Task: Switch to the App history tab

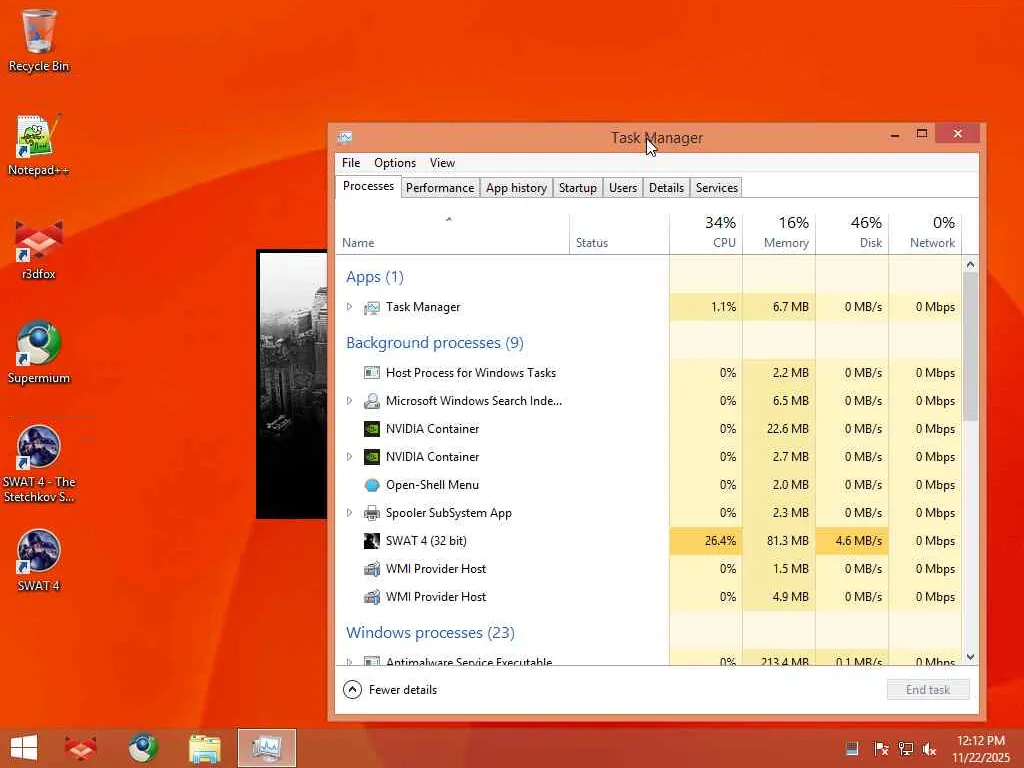Action: coord(516,188)
